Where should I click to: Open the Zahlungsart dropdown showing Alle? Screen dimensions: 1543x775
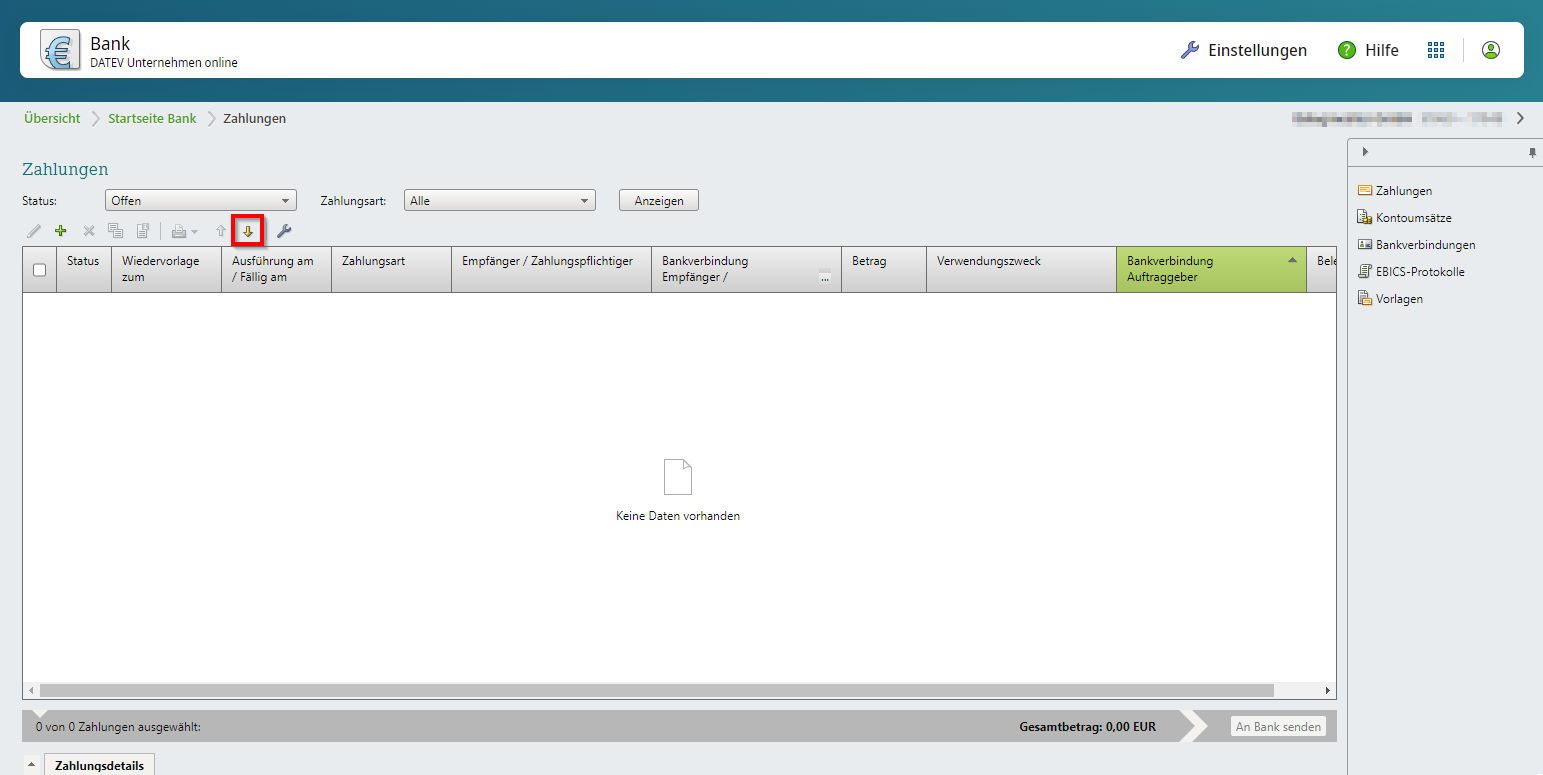499,200
